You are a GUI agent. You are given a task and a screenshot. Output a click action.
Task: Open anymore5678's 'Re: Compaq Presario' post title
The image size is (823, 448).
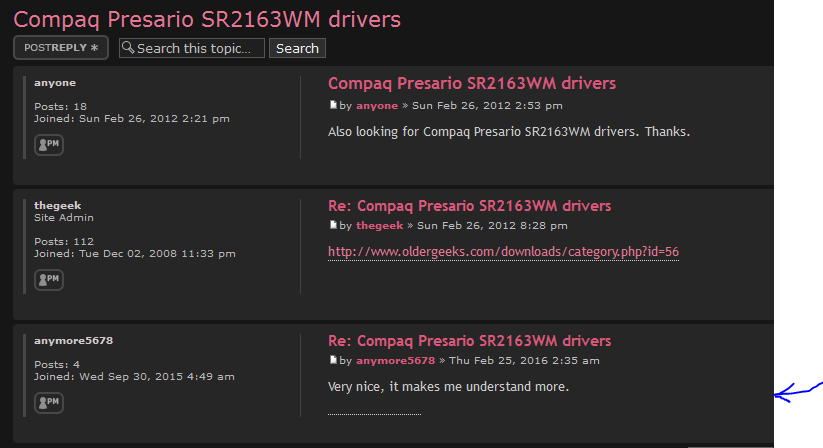(469, 340)
